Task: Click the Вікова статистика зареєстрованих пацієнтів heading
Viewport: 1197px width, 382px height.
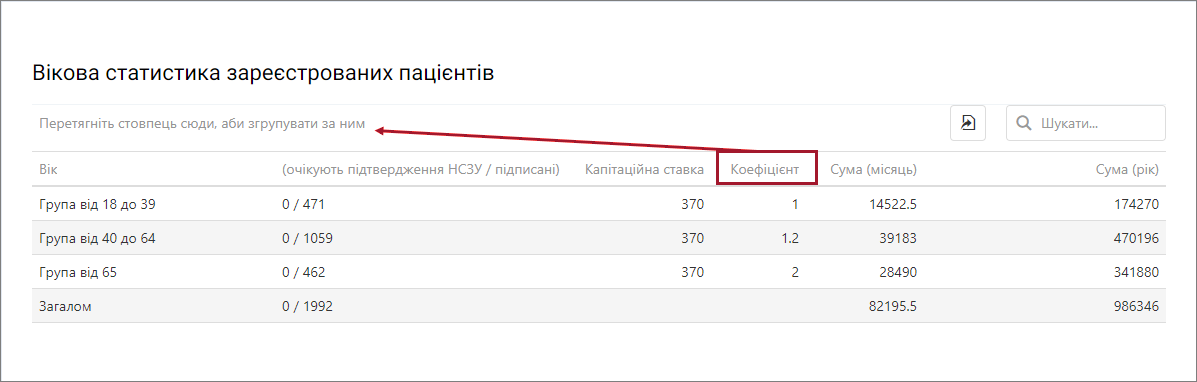Action: point(263,73)
